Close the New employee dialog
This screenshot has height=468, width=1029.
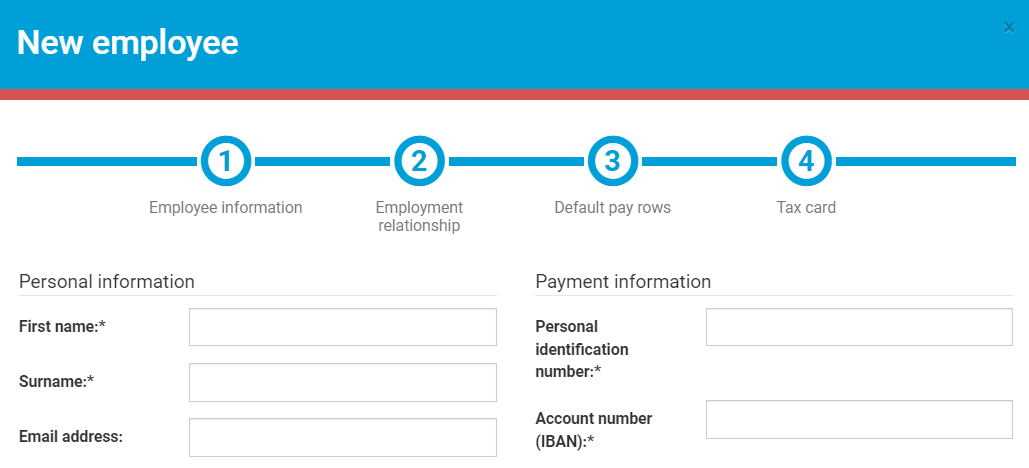tap(1009, 28)
